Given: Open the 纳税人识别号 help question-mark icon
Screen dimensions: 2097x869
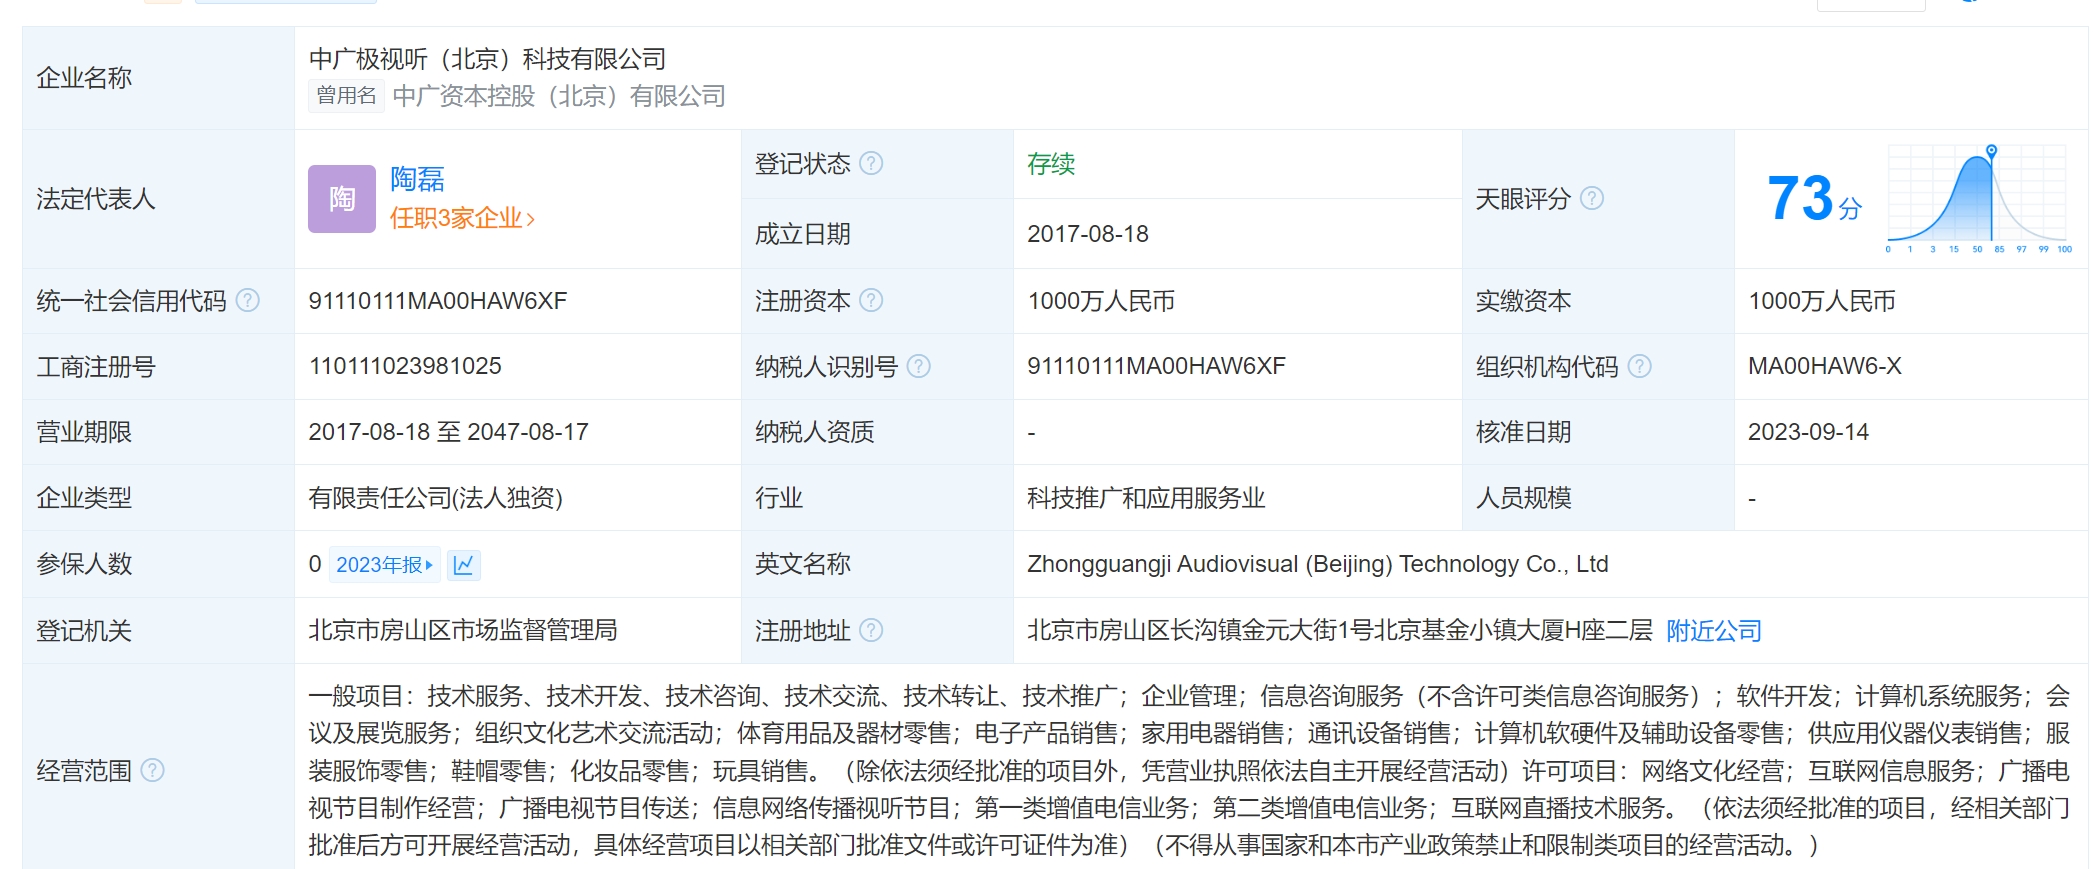Looking at the screenshot, I should [x=918, y=366].
